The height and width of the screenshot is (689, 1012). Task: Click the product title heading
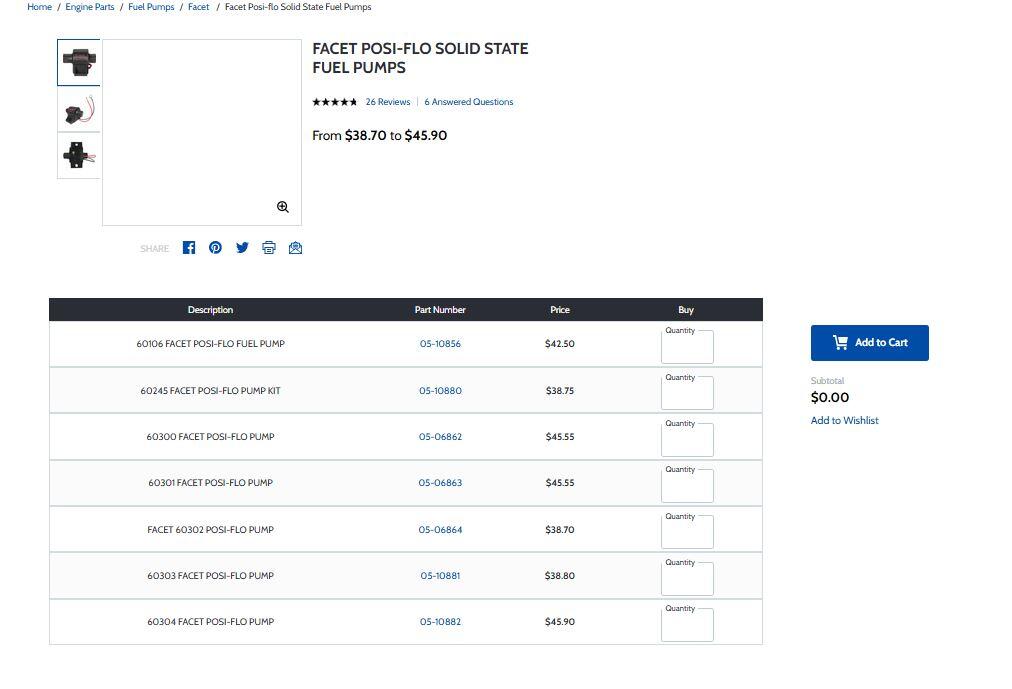(x=420, y=58)
